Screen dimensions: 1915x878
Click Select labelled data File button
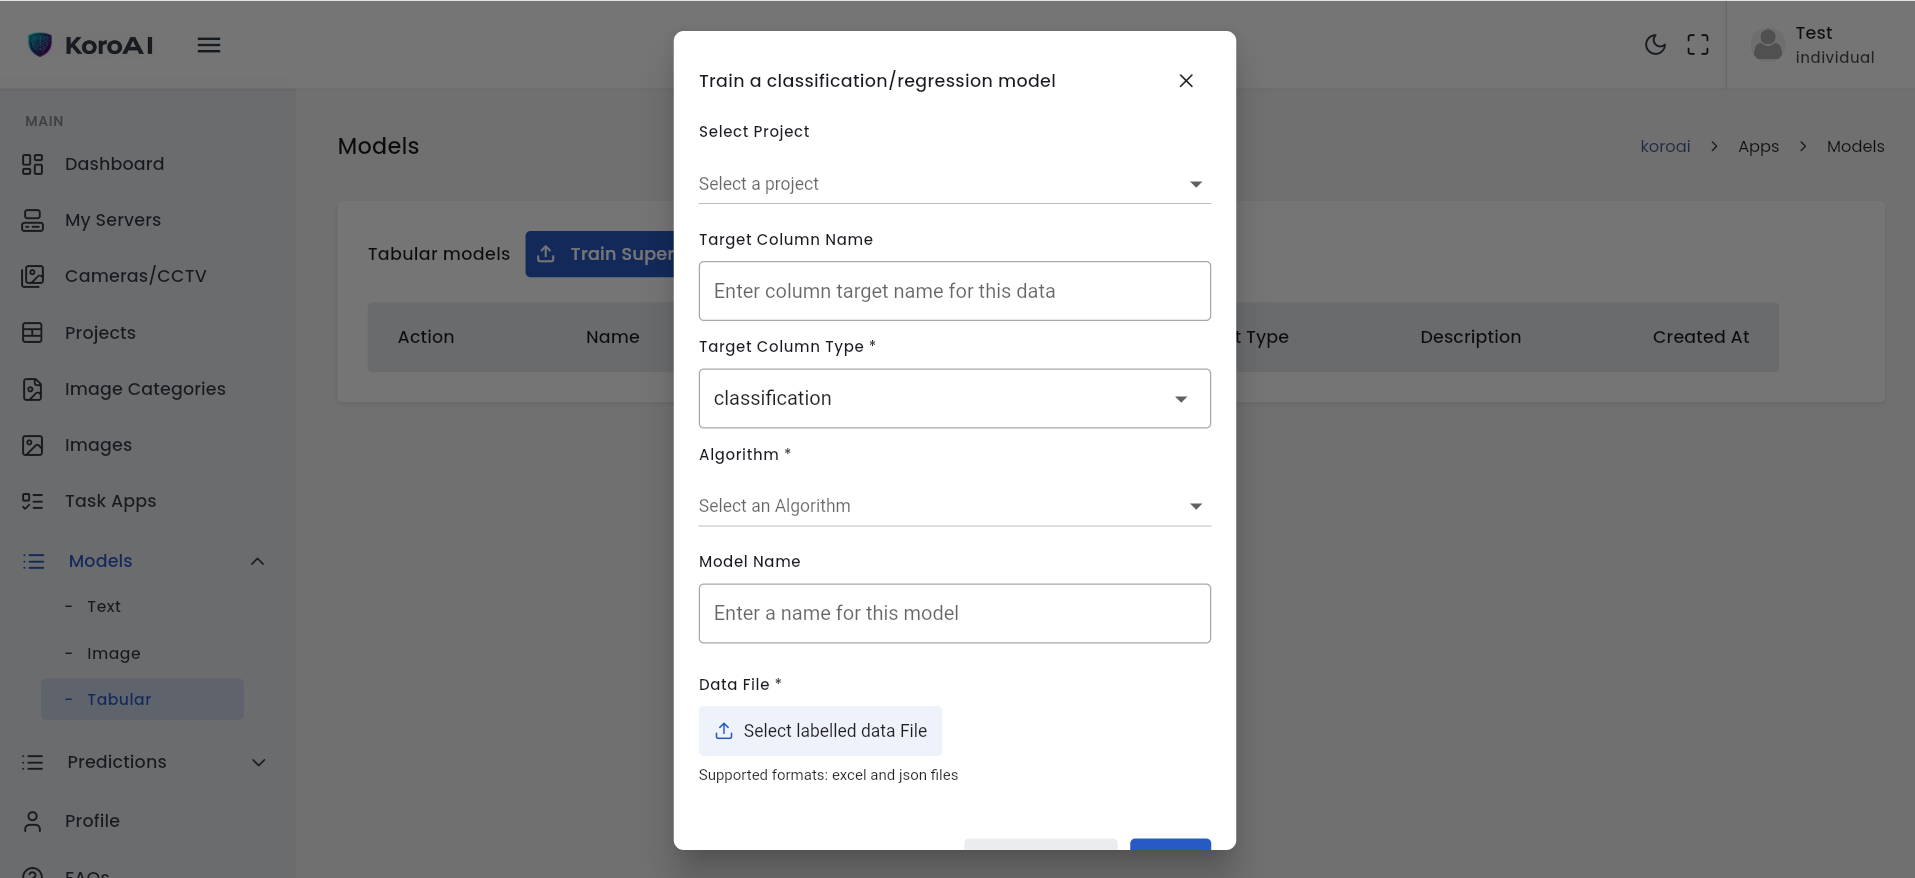820,731
